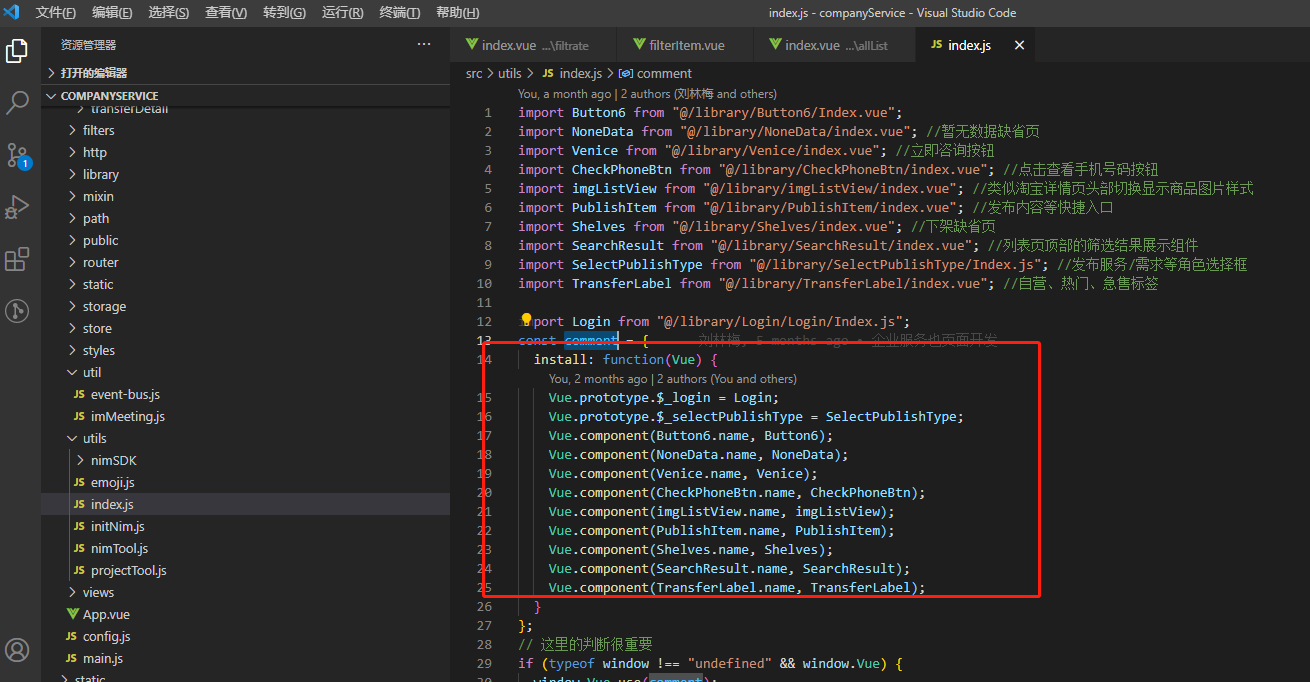Click the comment symbol breadcrumb

(x=656, y=73)
